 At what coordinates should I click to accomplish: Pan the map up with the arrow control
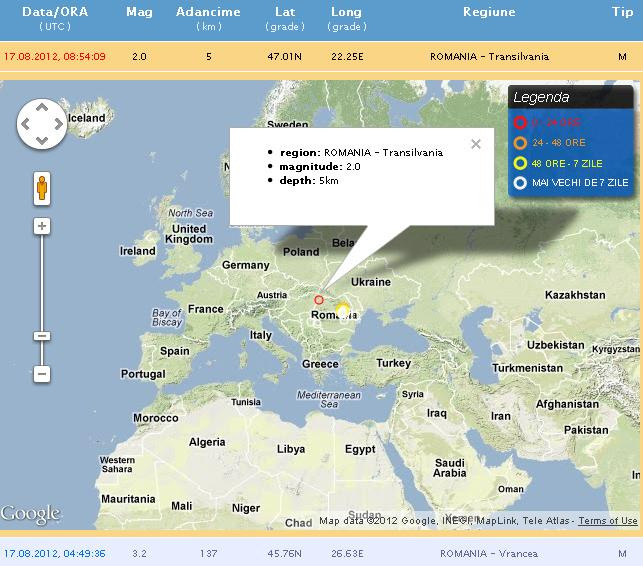(x=41, y=109)
